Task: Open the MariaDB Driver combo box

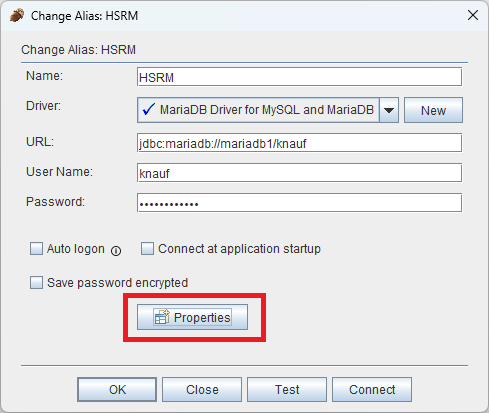Action: (x=268, y=110)
